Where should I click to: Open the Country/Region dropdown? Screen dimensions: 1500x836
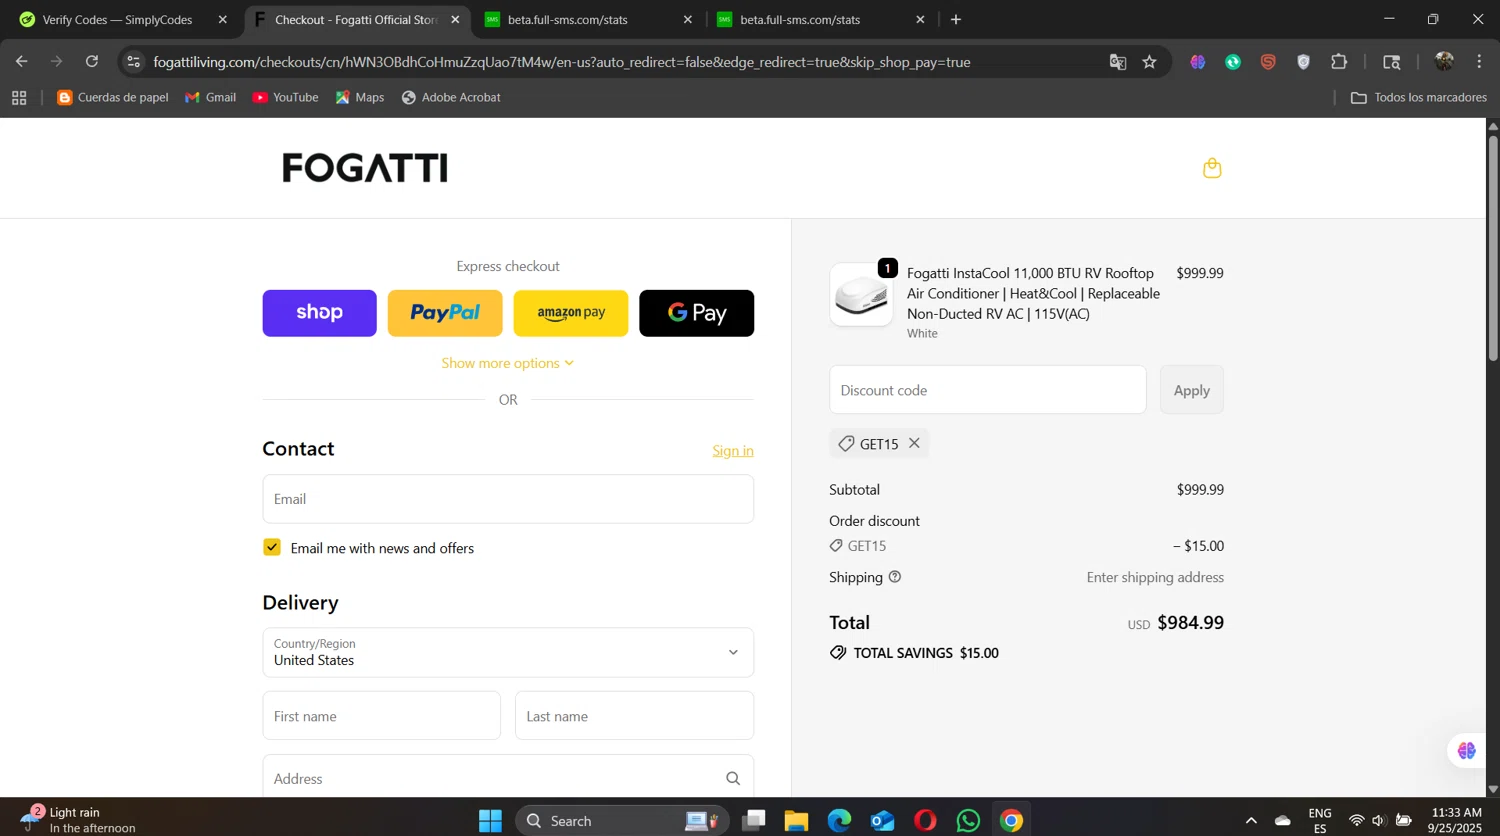click(x=508, y=652)
